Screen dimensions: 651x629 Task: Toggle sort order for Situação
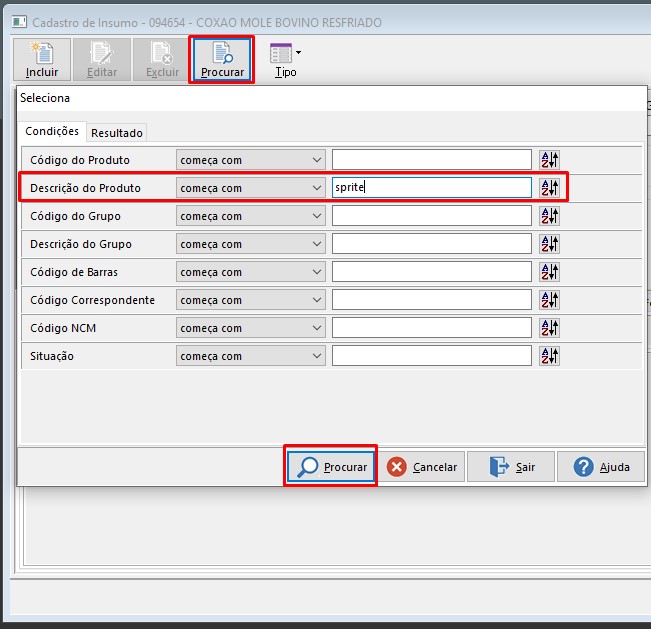550,356
